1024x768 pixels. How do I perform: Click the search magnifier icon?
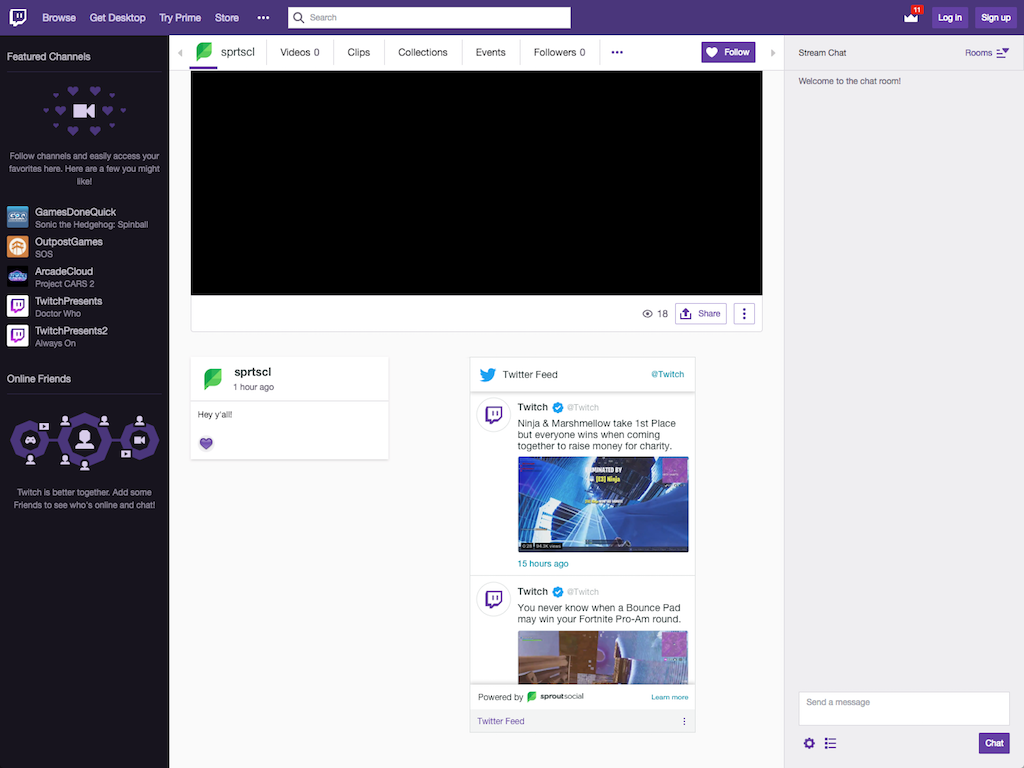point(298,18)
